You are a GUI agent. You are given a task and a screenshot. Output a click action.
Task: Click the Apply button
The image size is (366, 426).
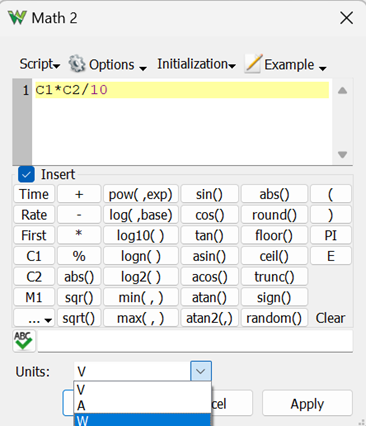[307, 403]
